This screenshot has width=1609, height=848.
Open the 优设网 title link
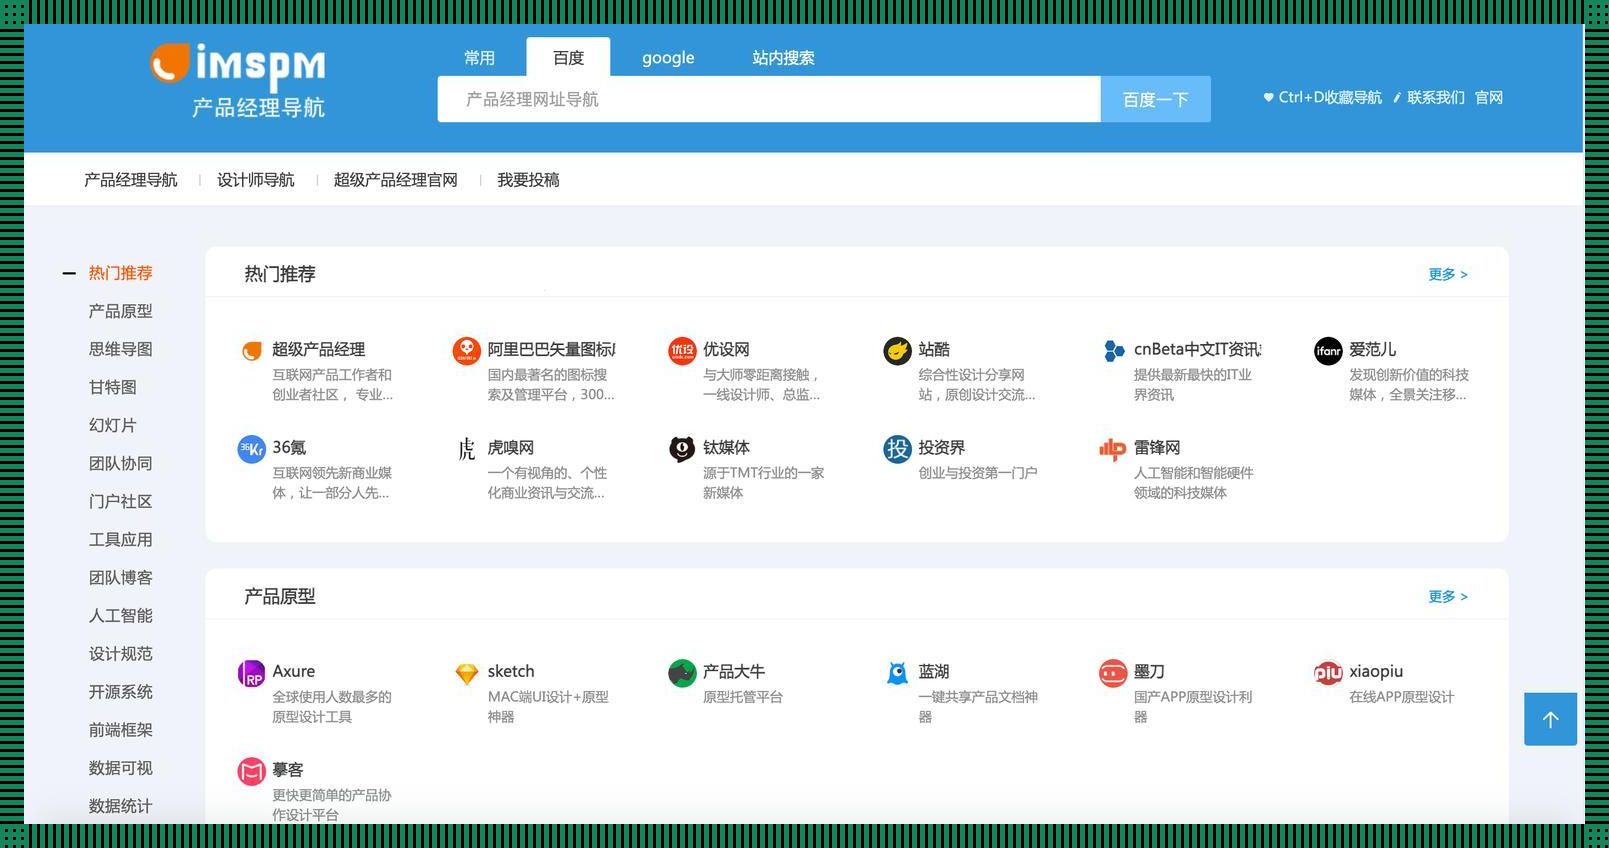click(726, 349)
